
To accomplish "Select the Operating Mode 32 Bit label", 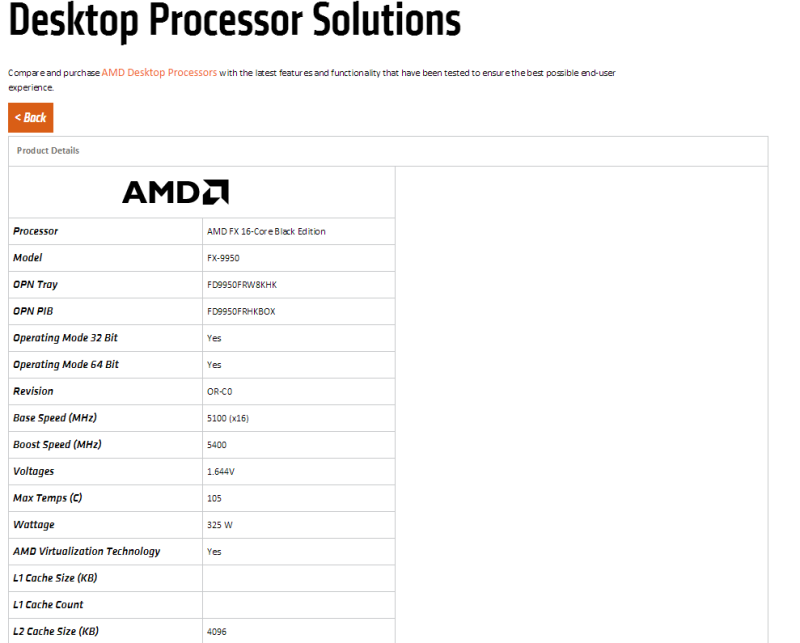I will click(65, 338).
